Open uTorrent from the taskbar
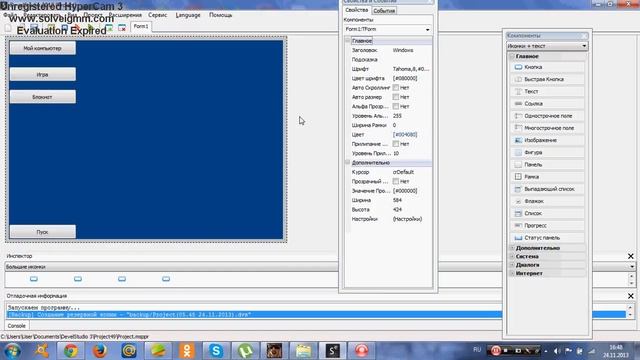Image resolution: width=640 pixels, height=360 pixels. click(245, 351)
